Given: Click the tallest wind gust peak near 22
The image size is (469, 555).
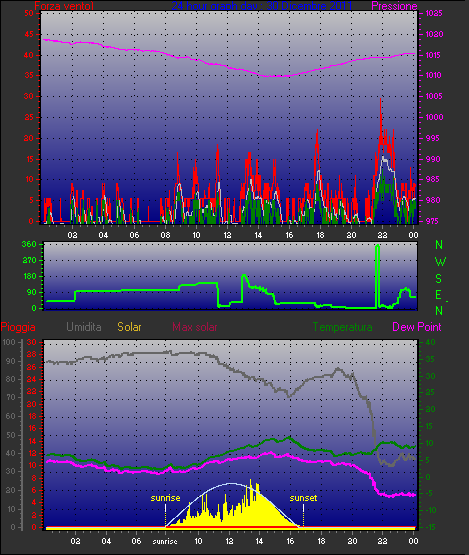Looking at the screenshot, I should coord(381,101).
